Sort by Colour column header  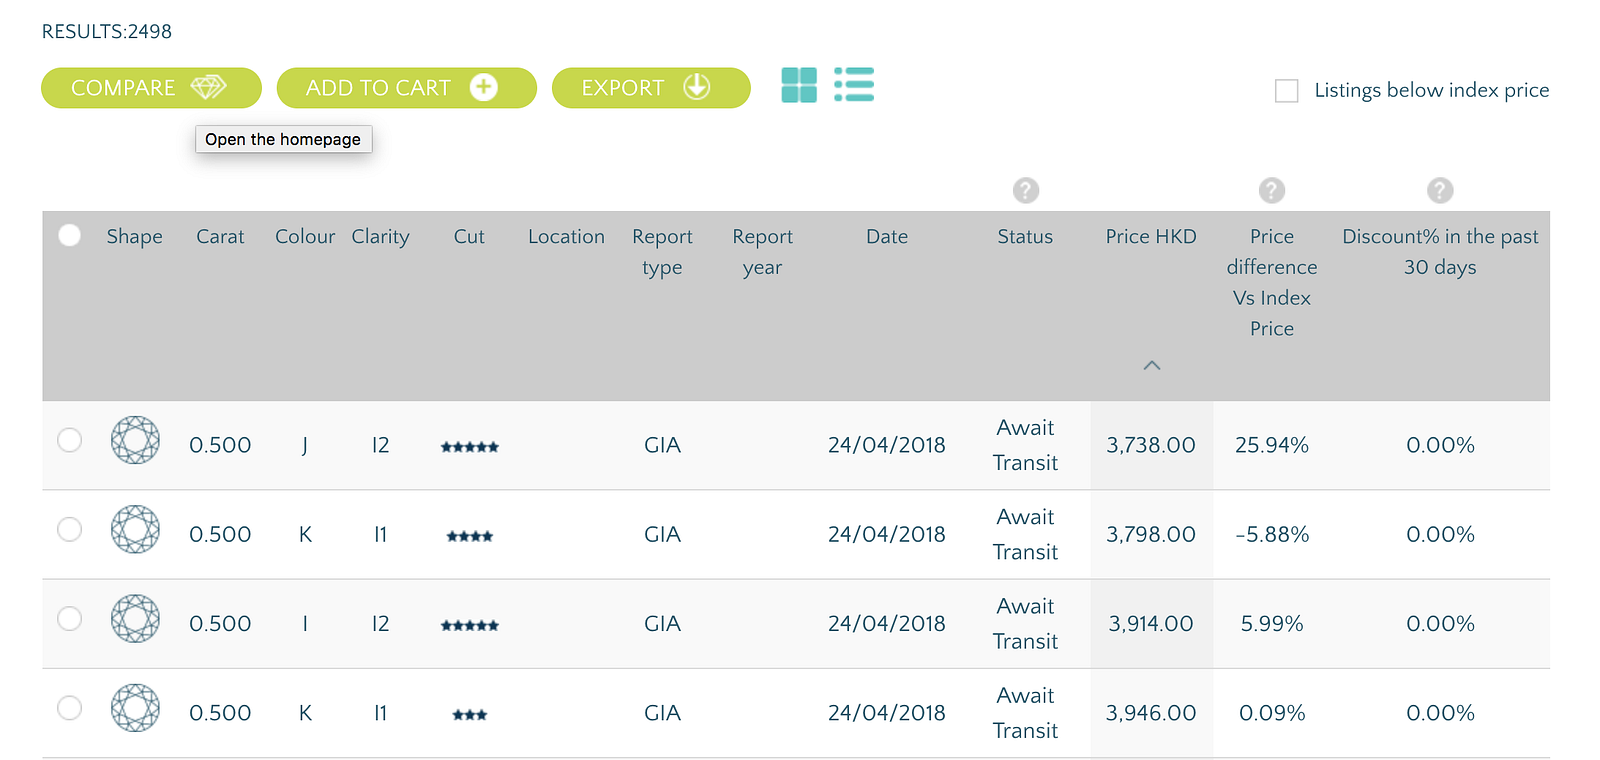coord(304,237)
